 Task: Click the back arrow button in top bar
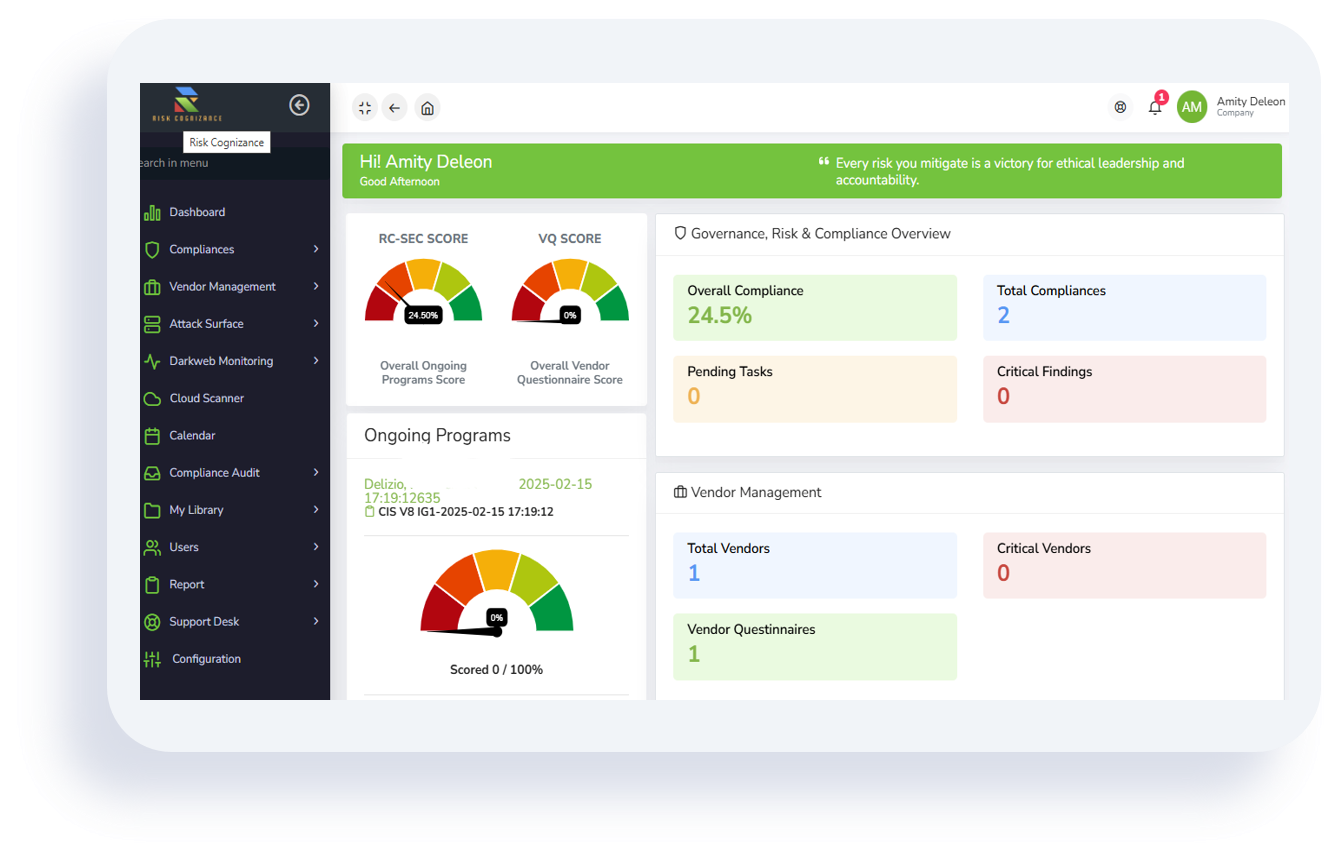(395, 108)
